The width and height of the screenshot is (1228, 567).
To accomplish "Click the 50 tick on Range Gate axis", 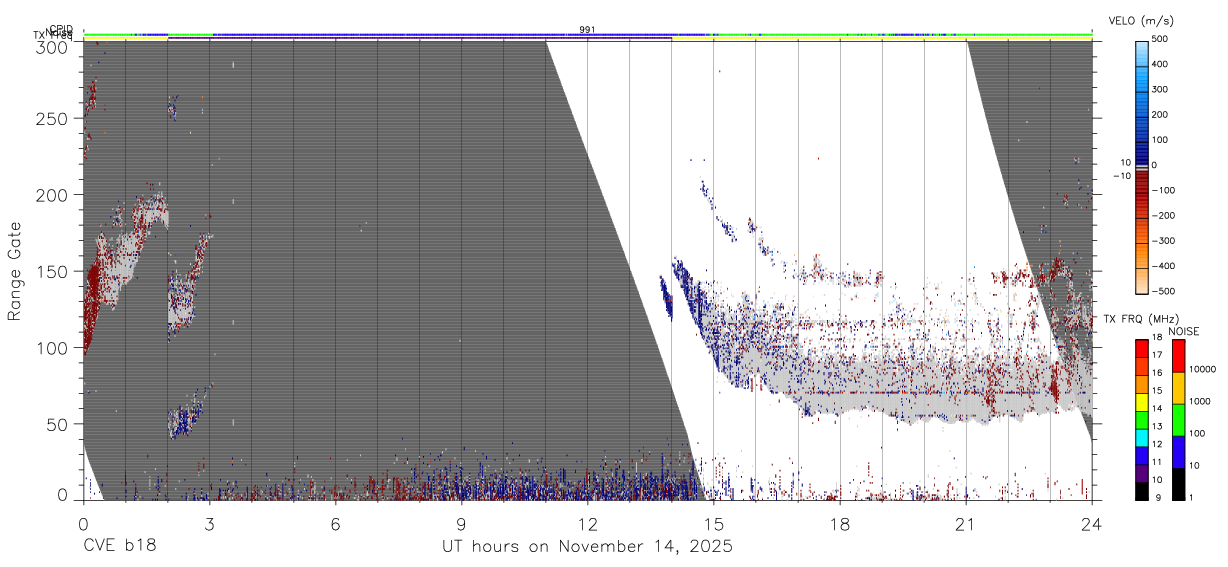I will pyautogui.click(x=57, y=424).
